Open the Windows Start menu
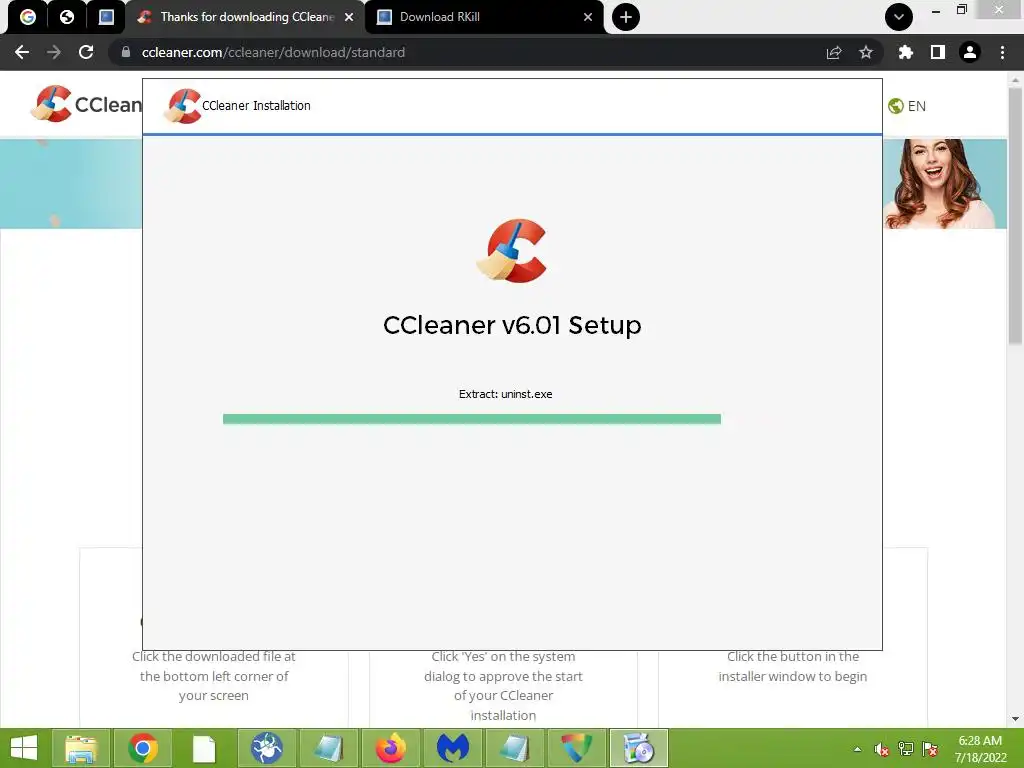Viewport: 1024px width, 768px height. (x=24, y=748)
